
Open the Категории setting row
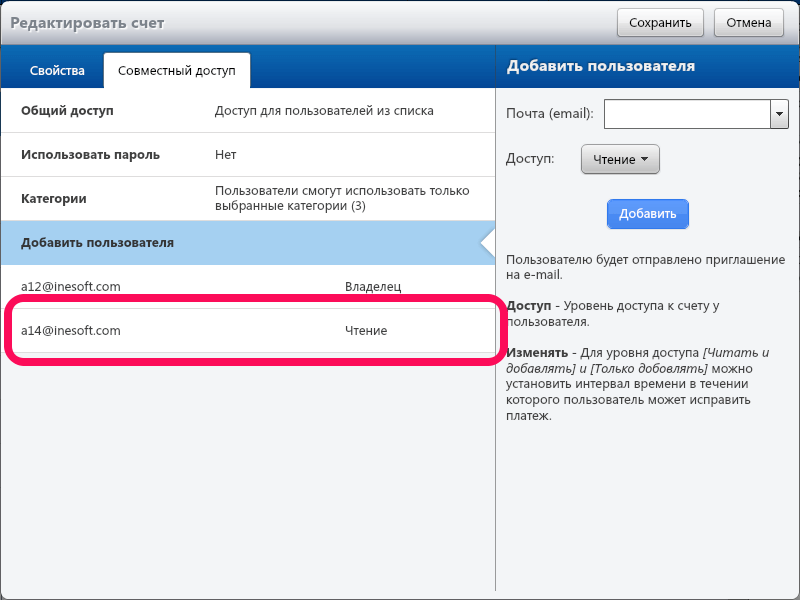54,199
